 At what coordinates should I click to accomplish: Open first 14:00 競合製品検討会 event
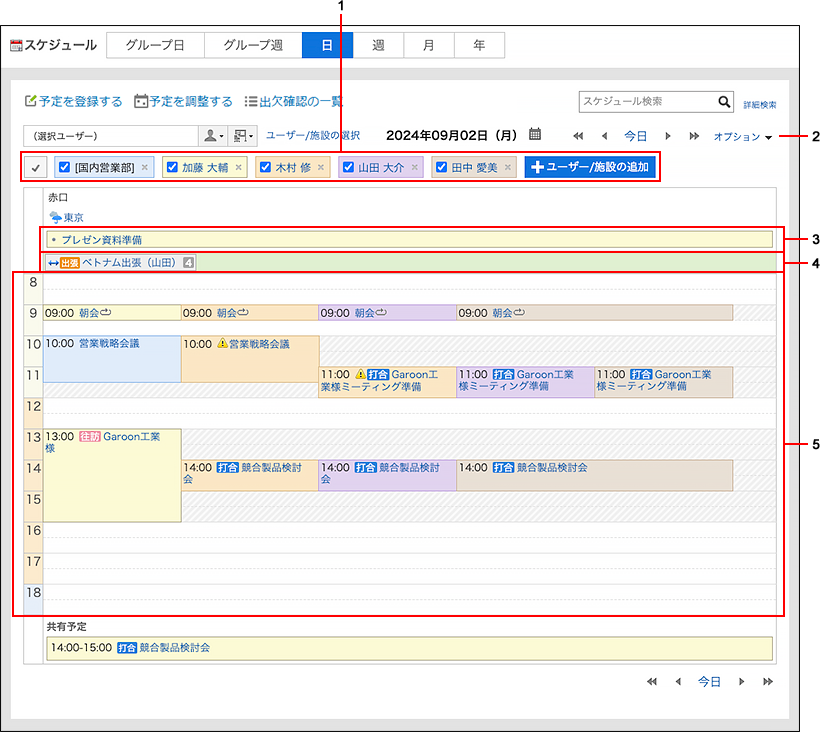pos(250,473)
